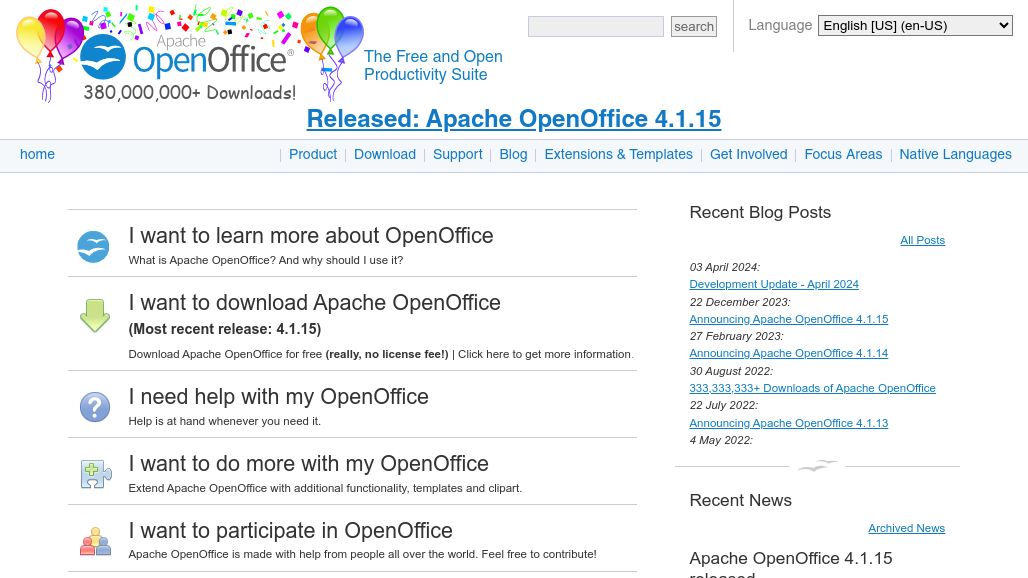Open the Native Languages menu
This screenshot has width=1028, height=578.
[955, 154]
